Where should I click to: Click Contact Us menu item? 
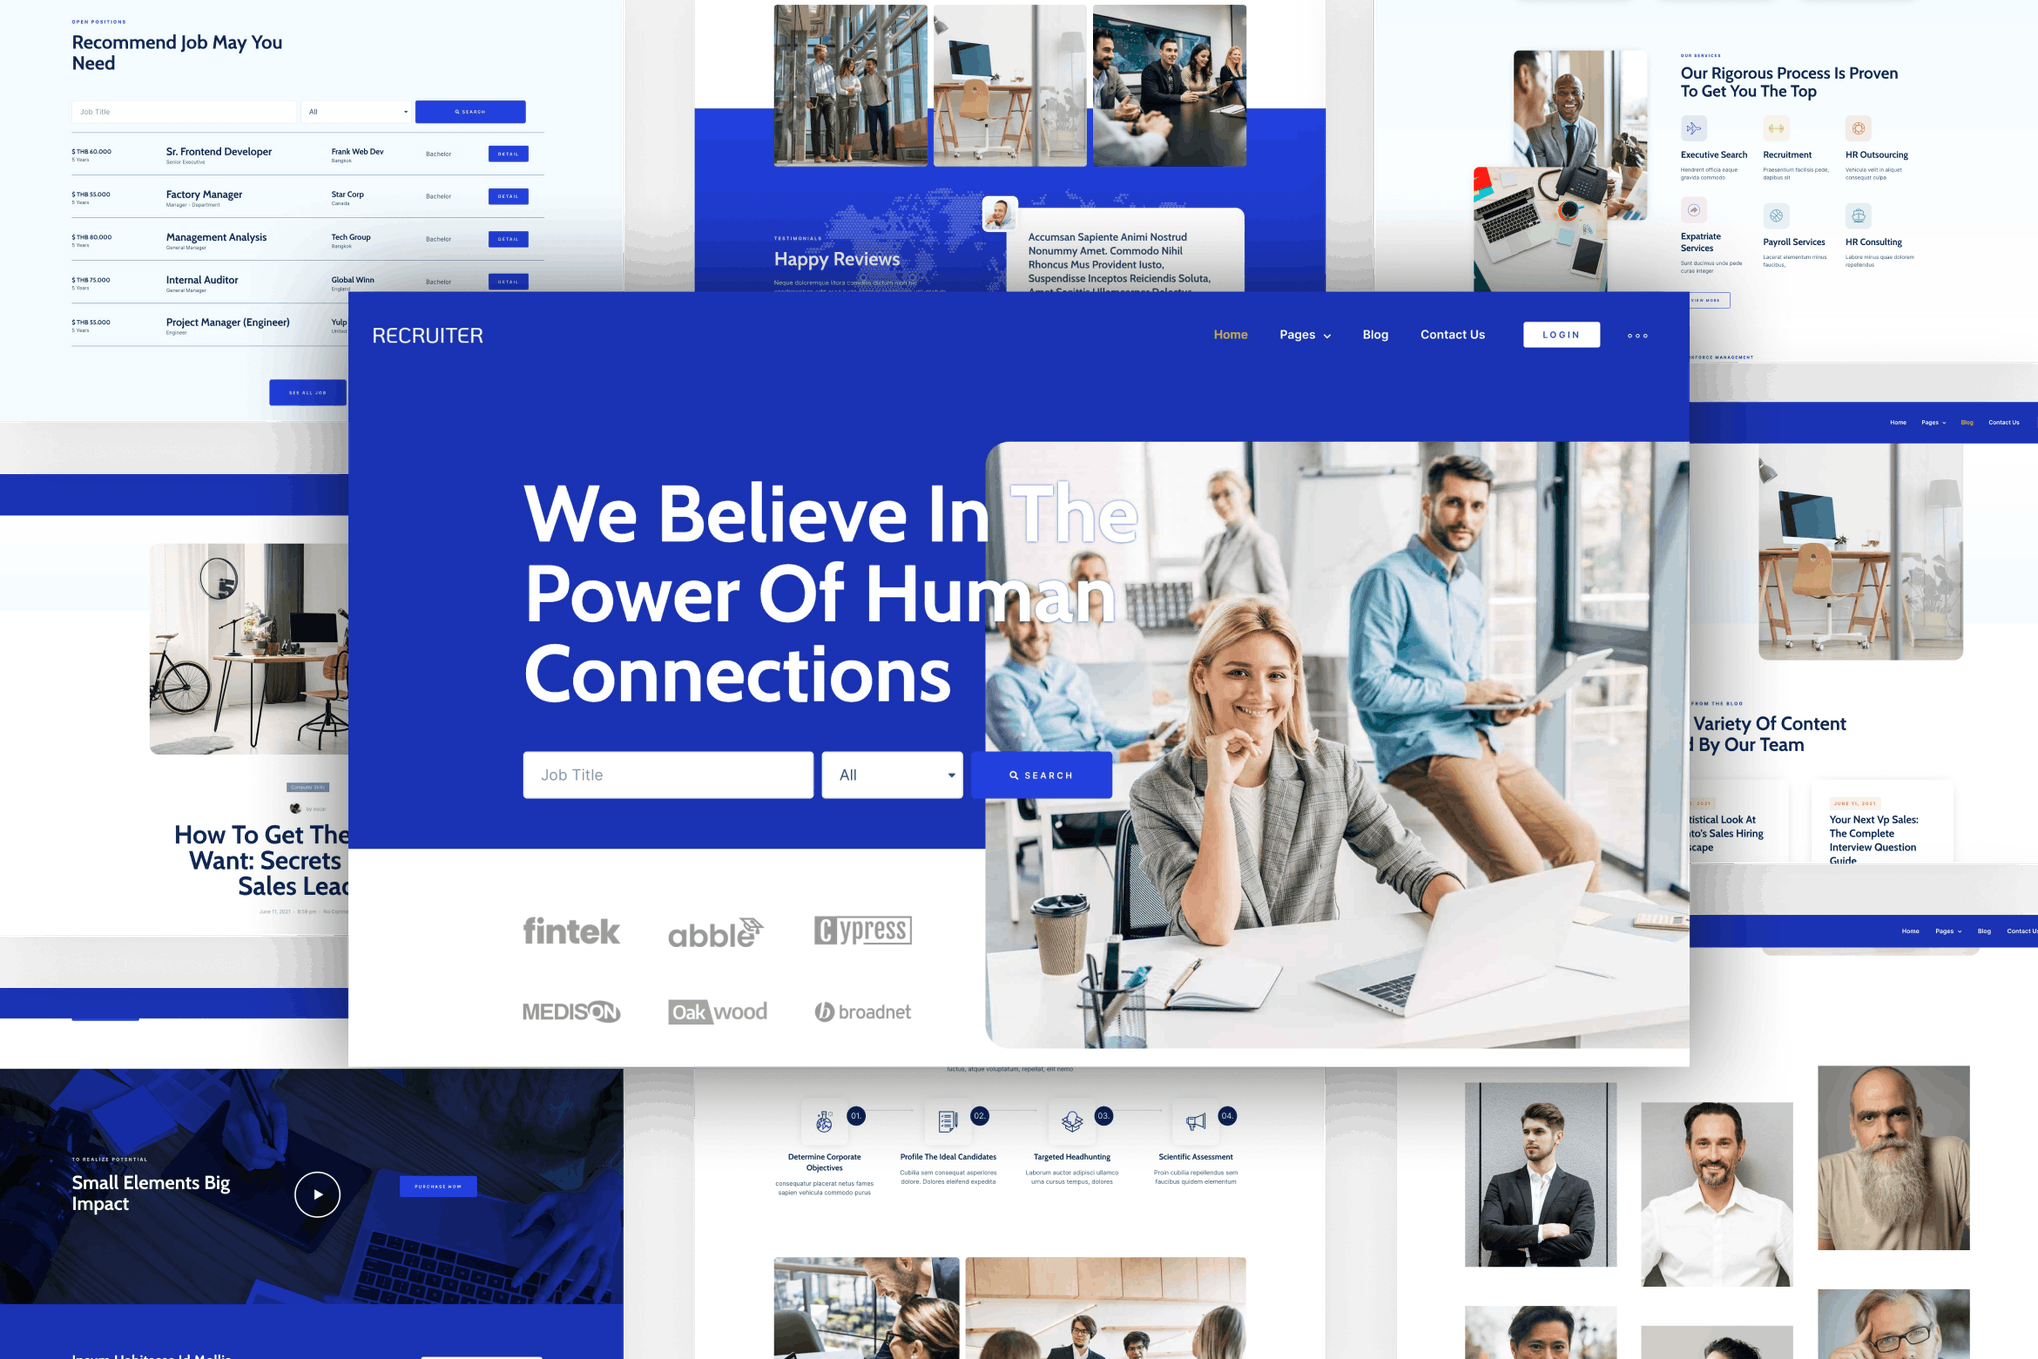click(1450, 334)
